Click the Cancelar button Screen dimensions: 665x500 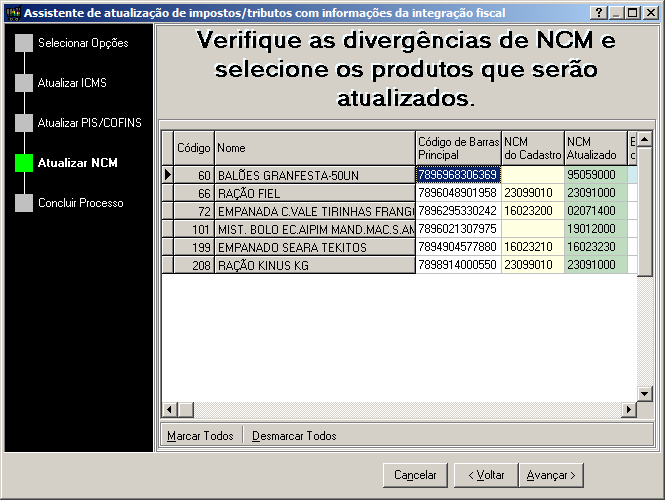415,475
